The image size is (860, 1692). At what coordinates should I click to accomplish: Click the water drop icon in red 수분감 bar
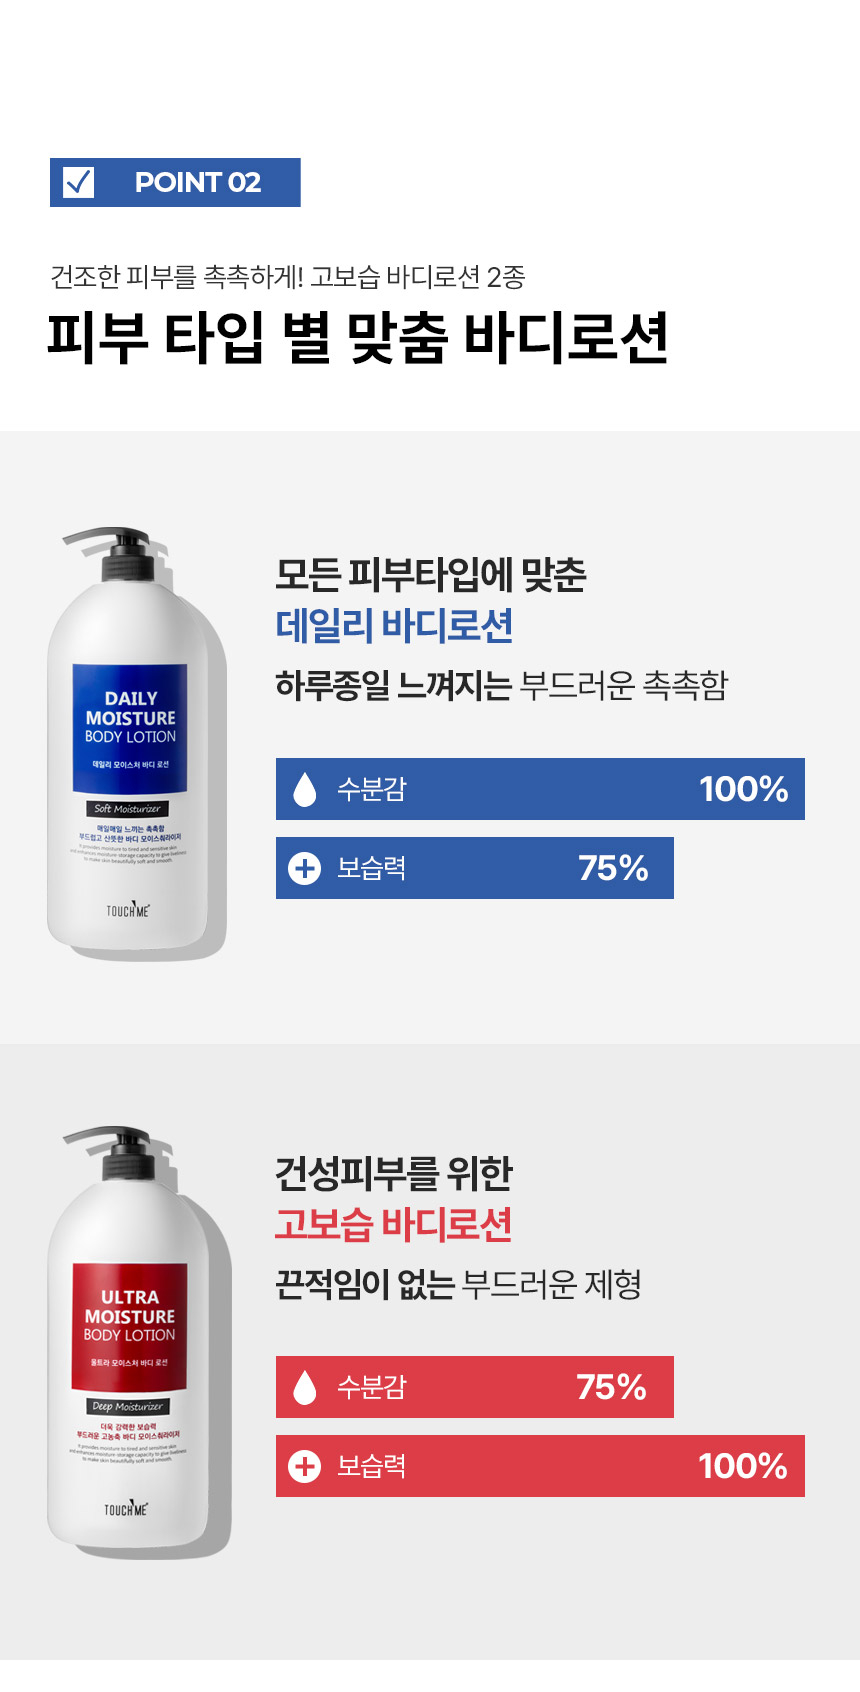pyautogui.click(x=304, y=1387)
